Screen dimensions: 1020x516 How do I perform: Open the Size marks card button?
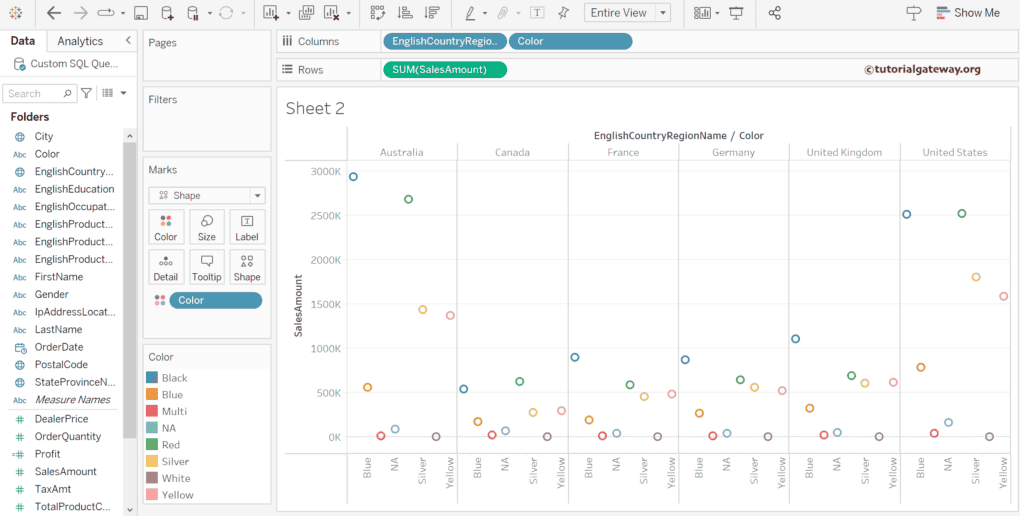click(x=206, y=227)
